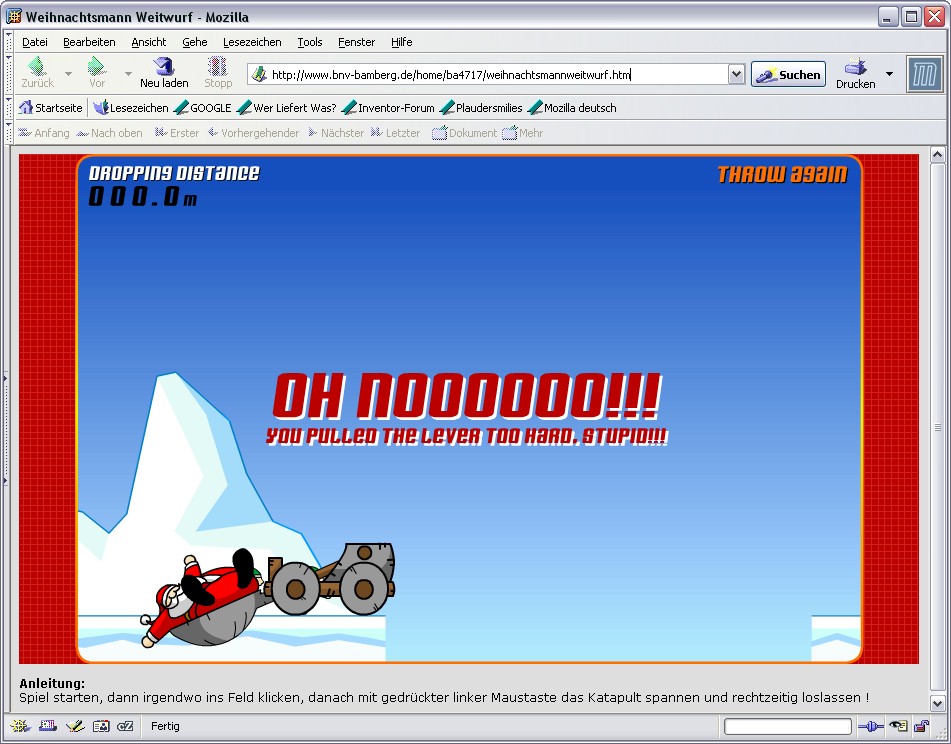The image size is (951, 744).
Task: Open the Mozilla deutsch bookmark
Action: pyautogui.click(x=572, y=108)
